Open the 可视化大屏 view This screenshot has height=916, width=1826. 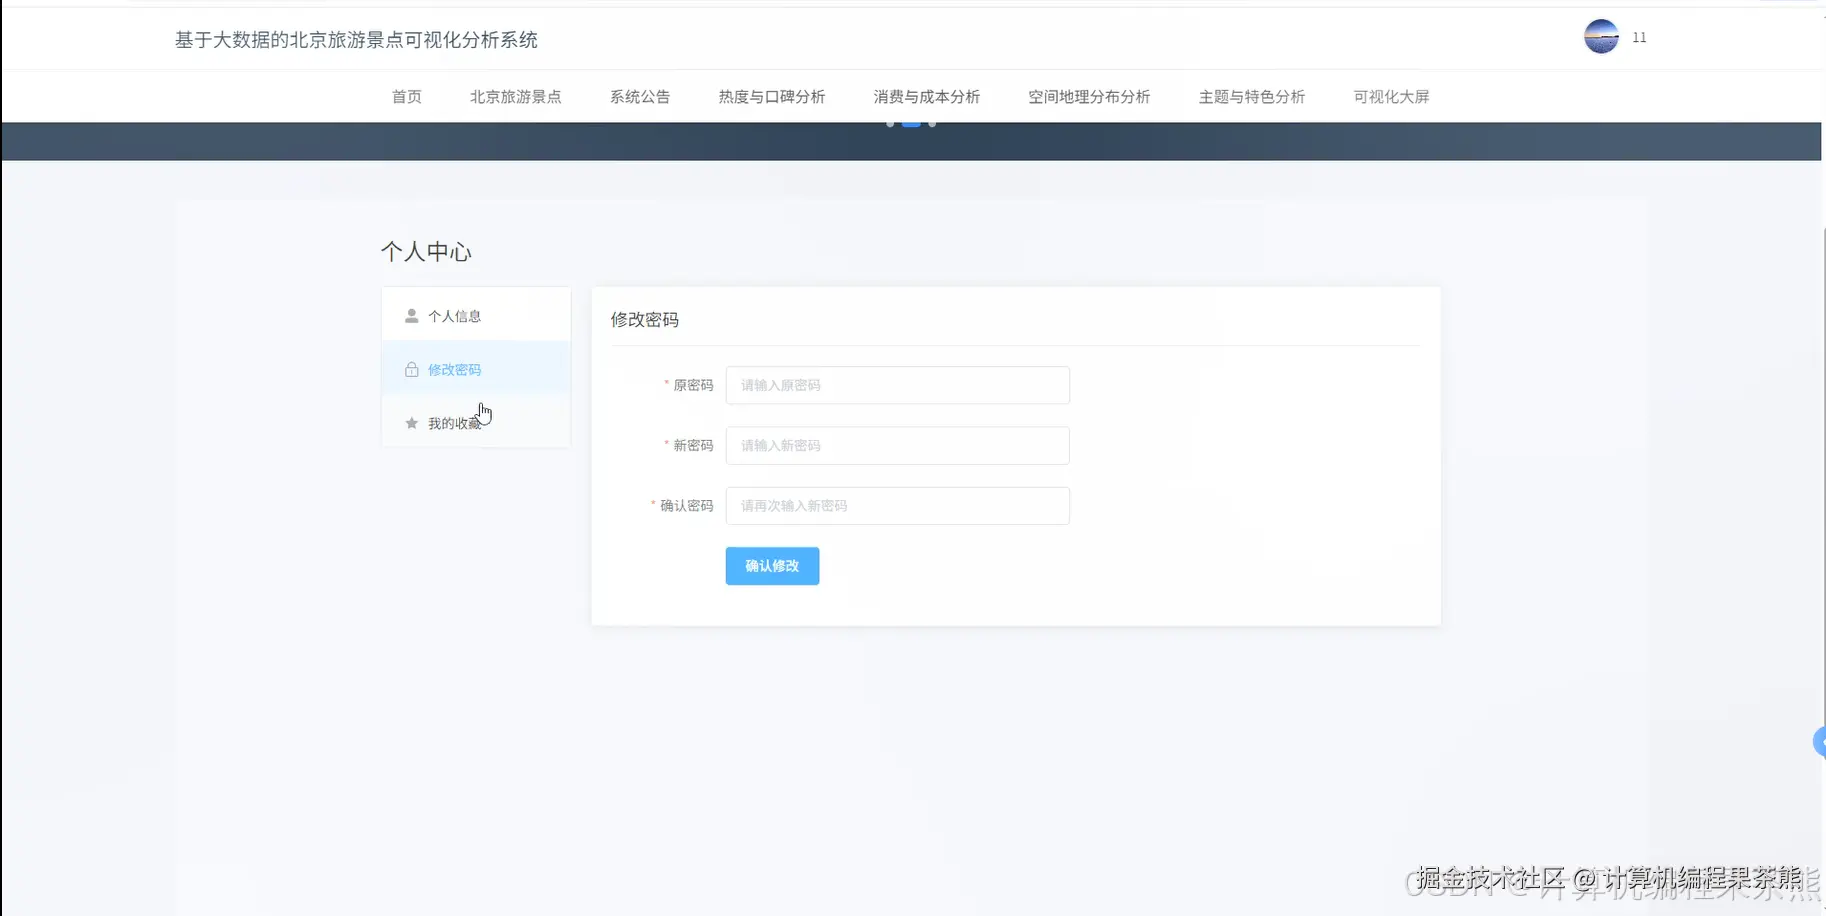click(1390, 96)
